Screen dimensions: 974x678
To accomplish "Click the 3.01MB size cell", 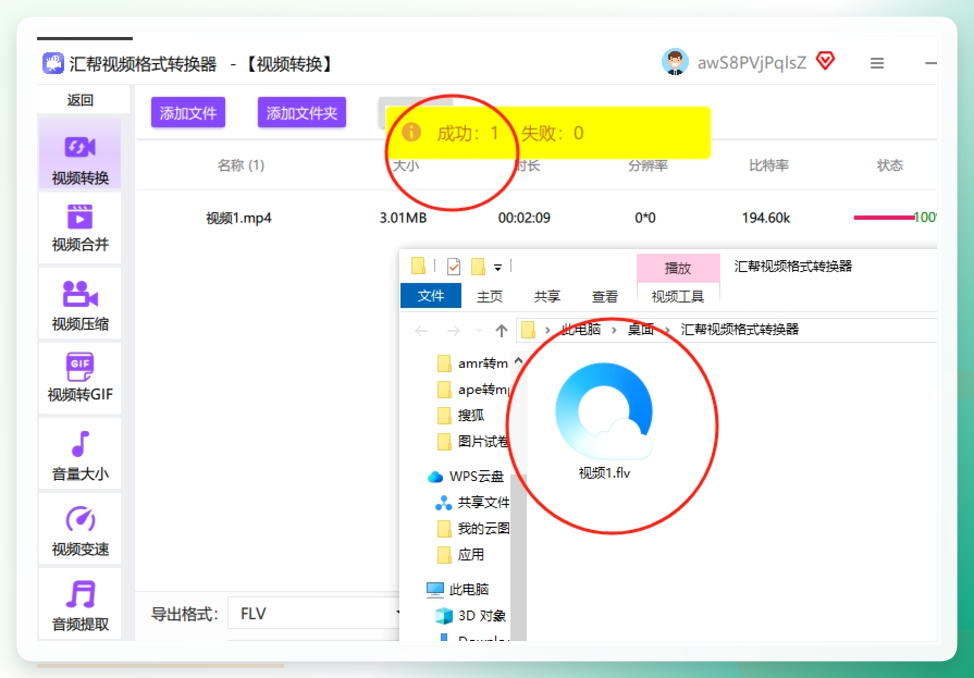I will 403,218.
